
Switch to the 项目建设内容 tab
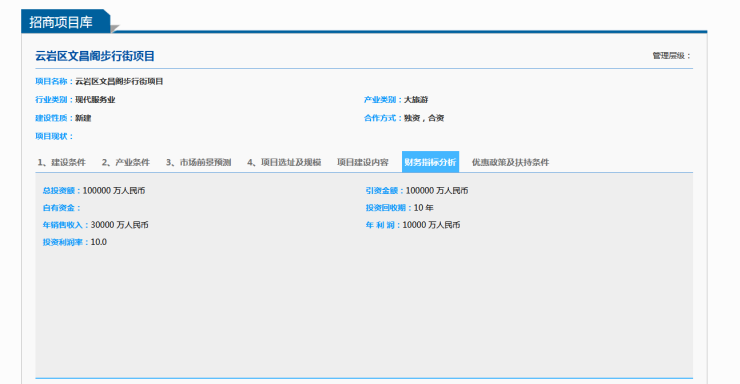(x=362, y=162)
